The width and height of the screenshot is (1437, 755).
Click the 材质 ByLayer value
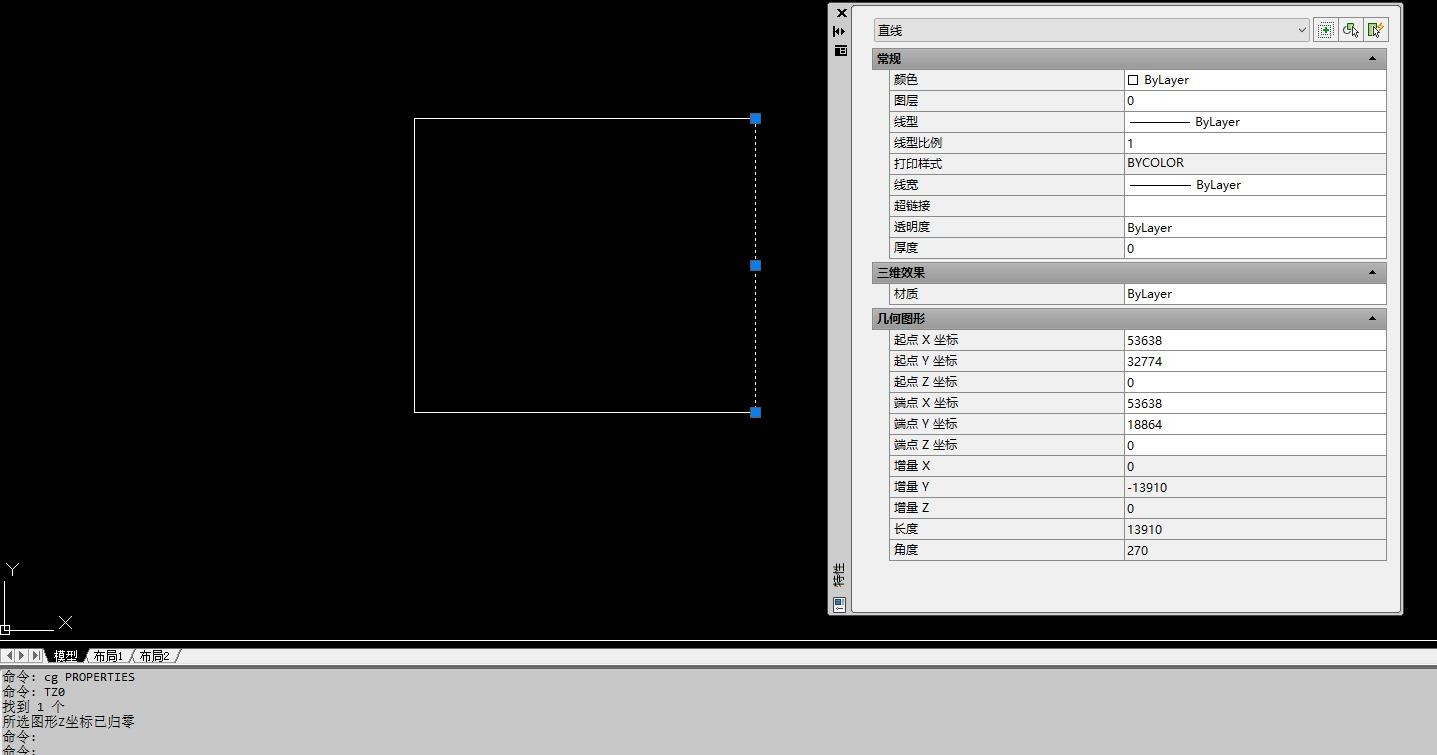(x=1255, y=294)
